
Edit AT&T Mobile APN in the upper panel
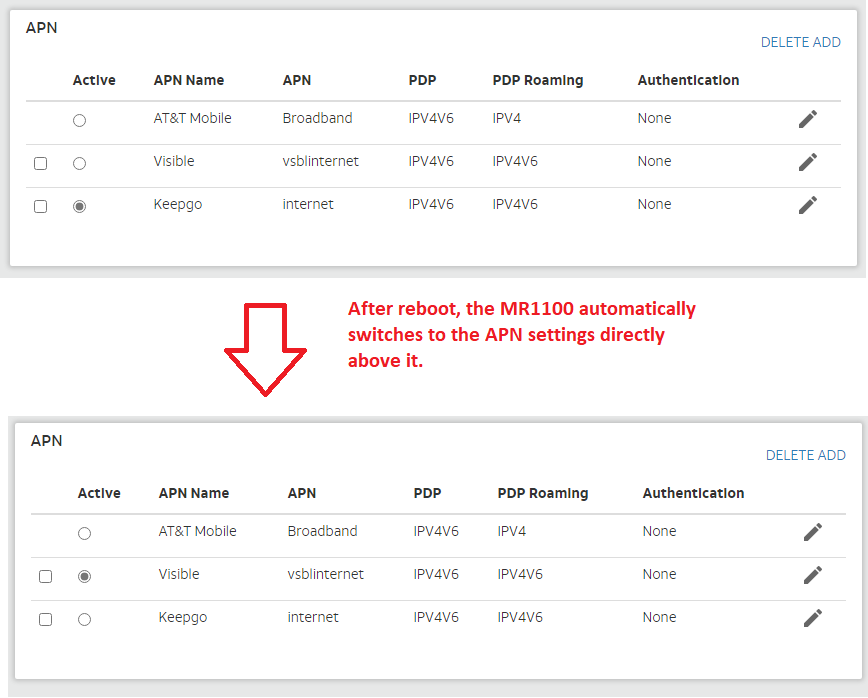808,119
